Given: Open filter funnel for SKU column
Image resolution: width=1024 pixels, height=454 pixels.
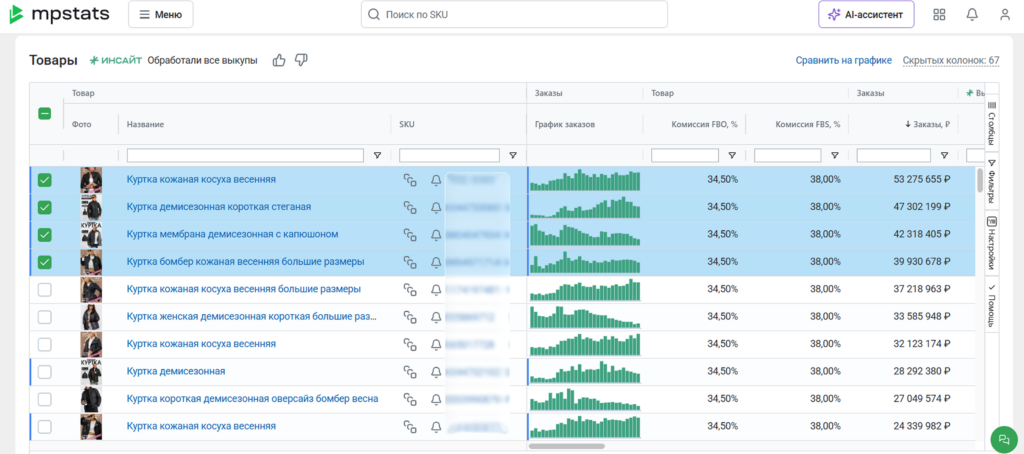Looking at the screenshot, I should pos(513,155).
